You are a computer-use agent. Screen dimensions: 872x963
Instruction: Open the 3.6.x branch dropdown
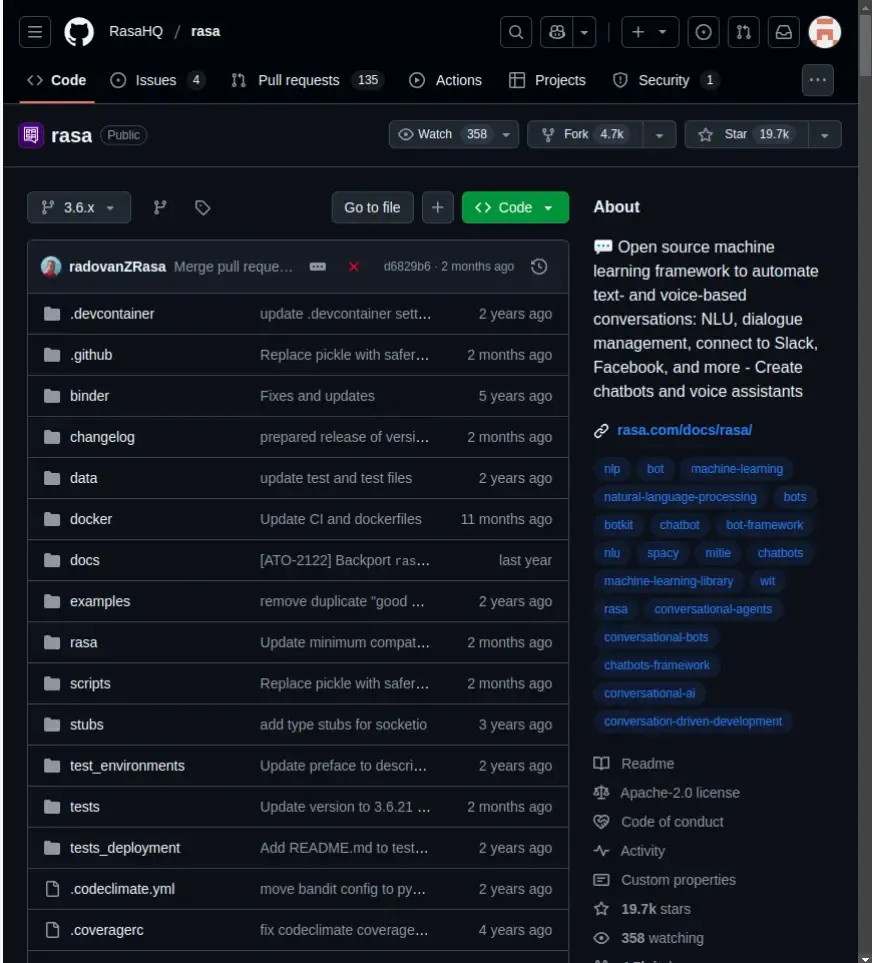coord(79,207)
